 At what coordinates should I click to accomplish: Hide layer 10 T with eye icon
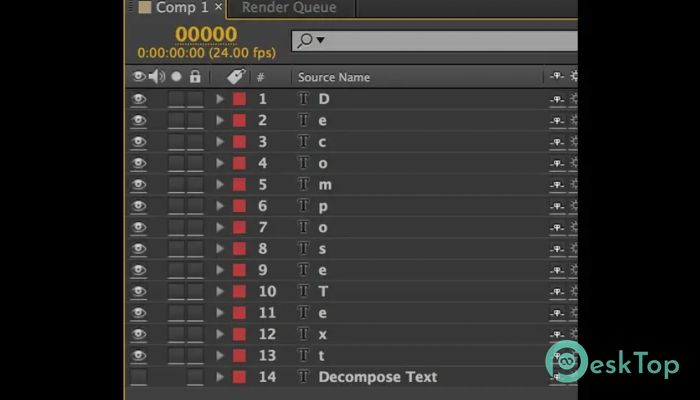[x=138, y=291]
